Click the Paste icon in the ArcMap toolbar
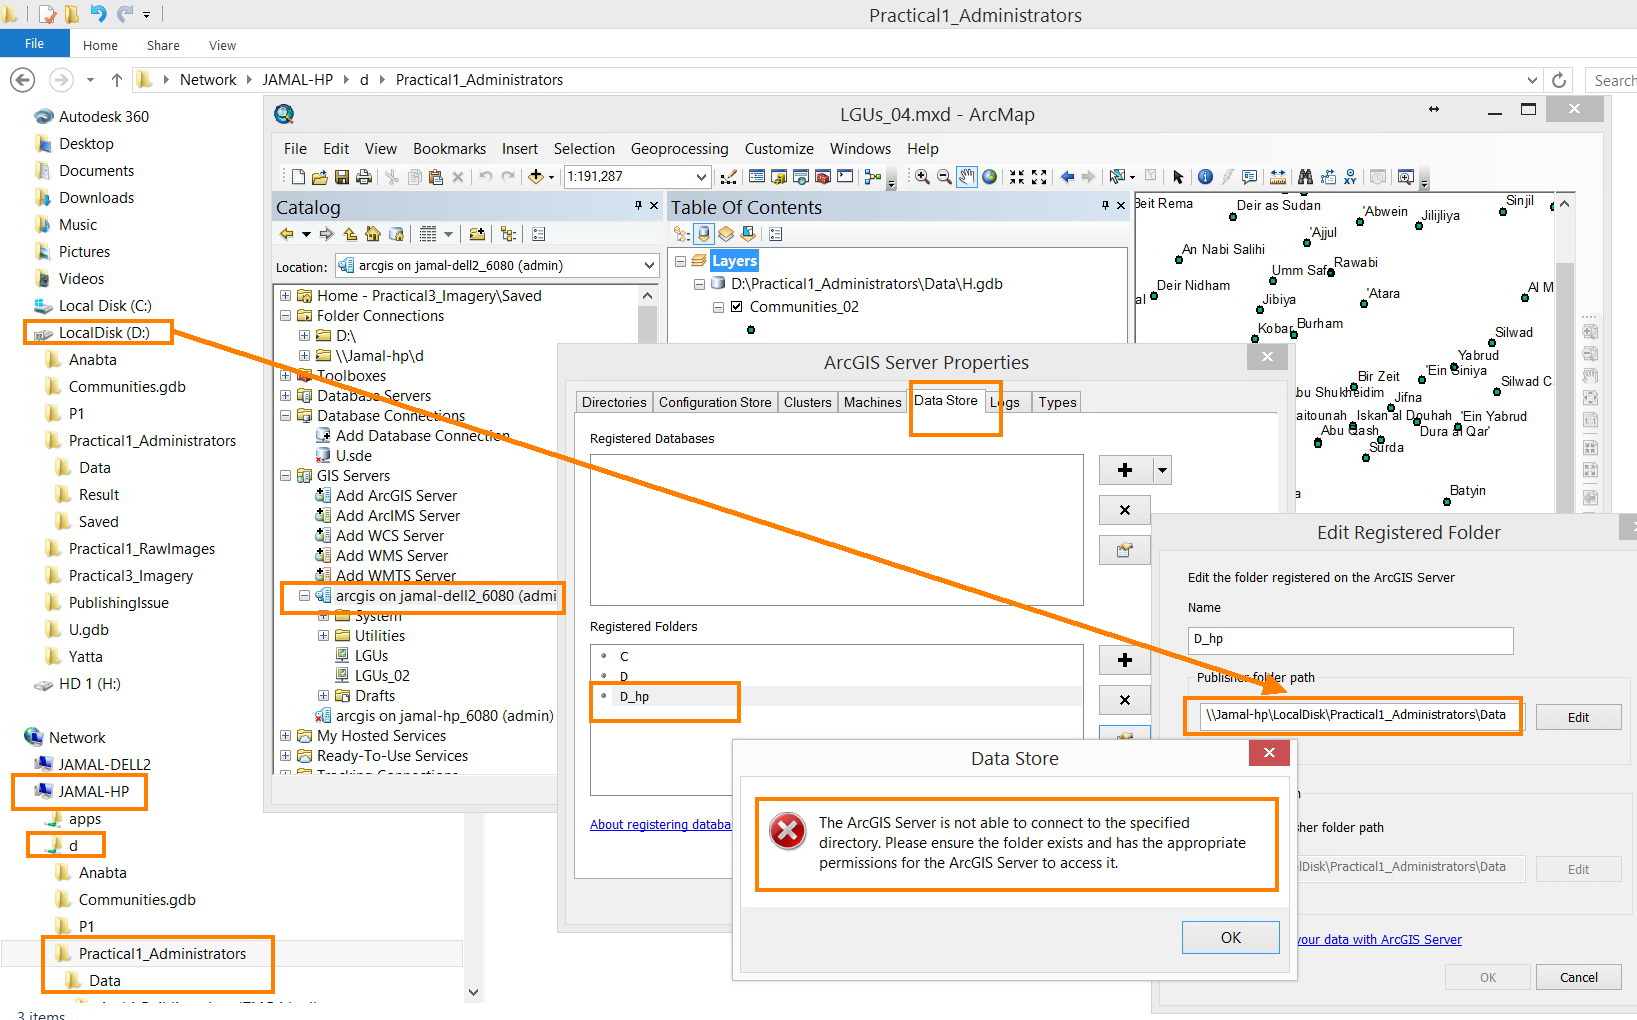This screenshot has width=1637, height=1020. pyautogui.click(x=436, y=177)
